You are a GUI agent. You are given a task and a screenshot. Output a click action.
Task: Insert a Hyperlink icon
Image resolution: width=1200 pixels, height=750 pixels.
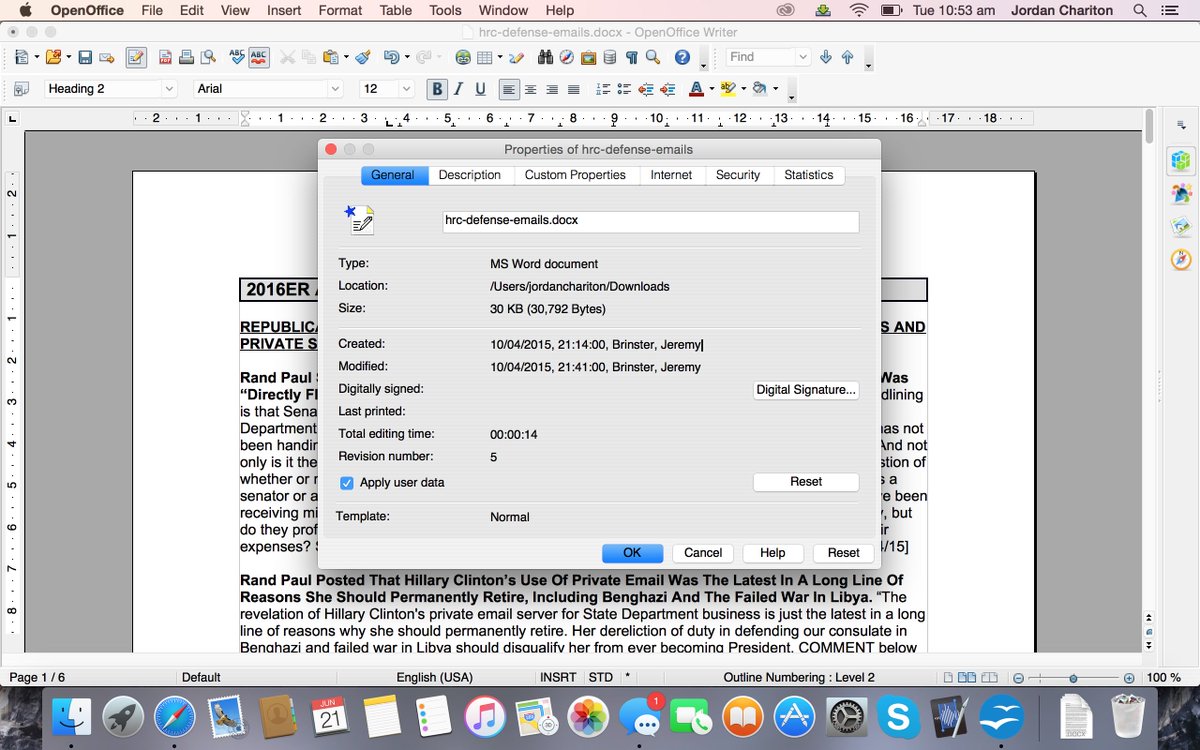pos(463,57)
